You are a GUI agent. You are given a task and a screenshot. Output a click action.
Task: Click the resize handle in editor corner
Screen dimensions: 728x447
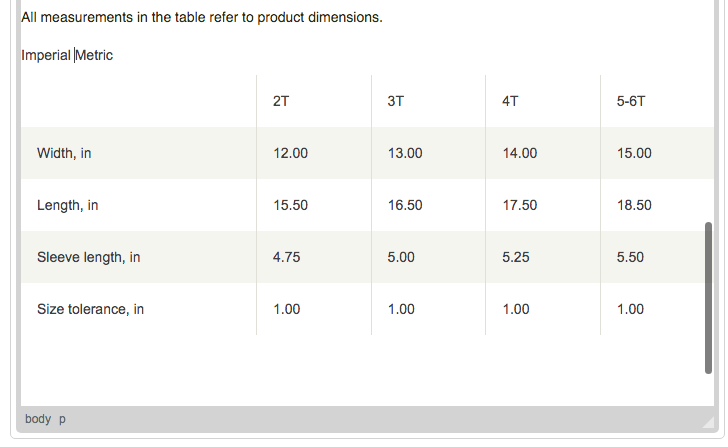[x=708, y=421]
